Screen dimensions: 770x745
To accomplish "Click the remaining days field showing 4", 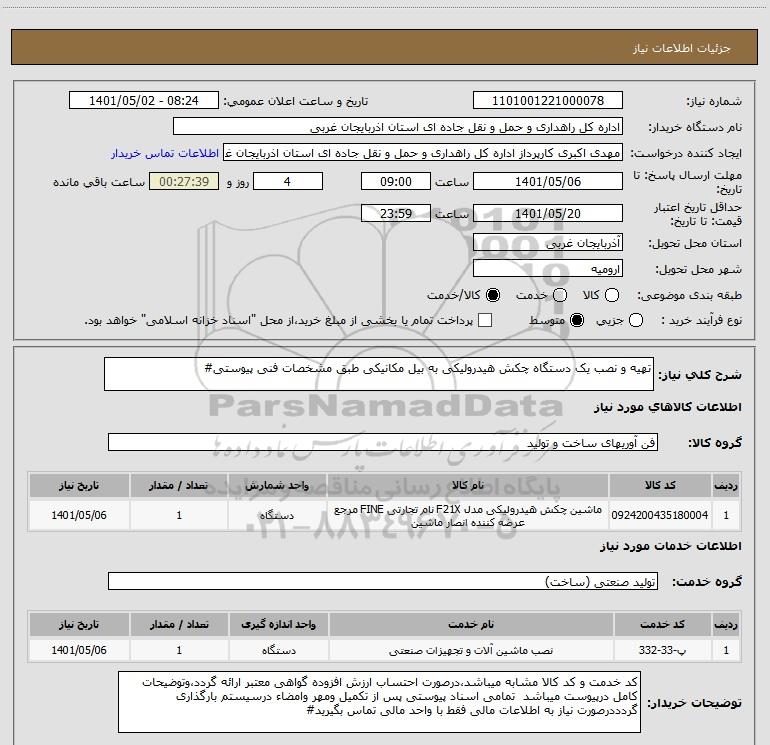I will pyautogui.click(x=288, y=181).
